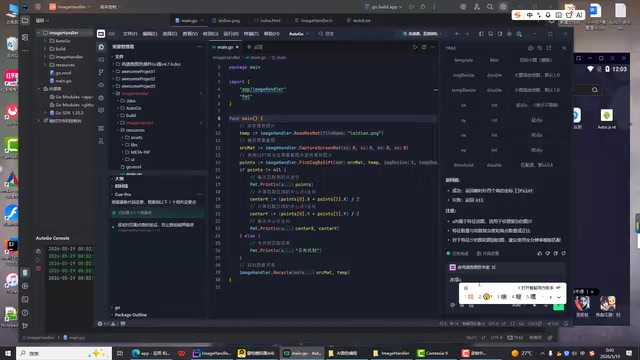Expand the assets folder
The image size is (640, 360).
[x=136, y=138]
